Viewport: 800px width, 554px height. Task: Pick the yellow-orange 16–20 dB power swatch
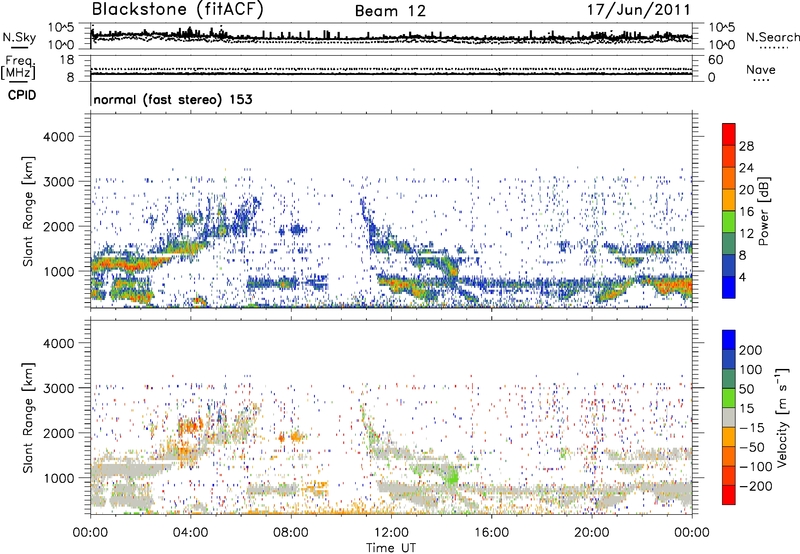[x=729, y=199]
